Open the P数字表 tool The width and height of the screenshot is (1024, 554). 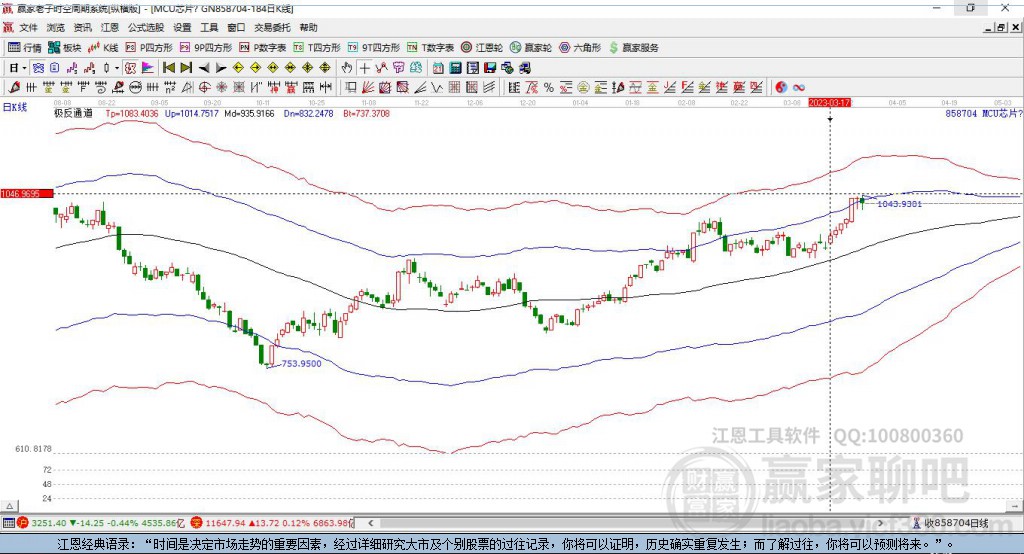262,48
